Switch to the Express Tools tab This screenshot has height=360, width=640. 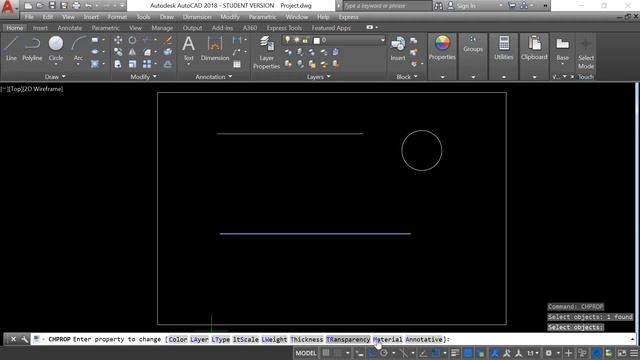284,28
